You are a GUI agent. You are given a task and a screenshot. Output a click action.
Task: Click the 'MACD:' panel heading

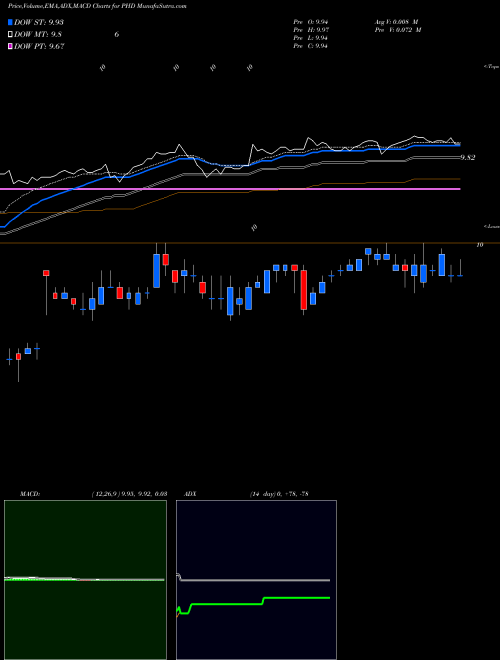[x=30, y=494]
